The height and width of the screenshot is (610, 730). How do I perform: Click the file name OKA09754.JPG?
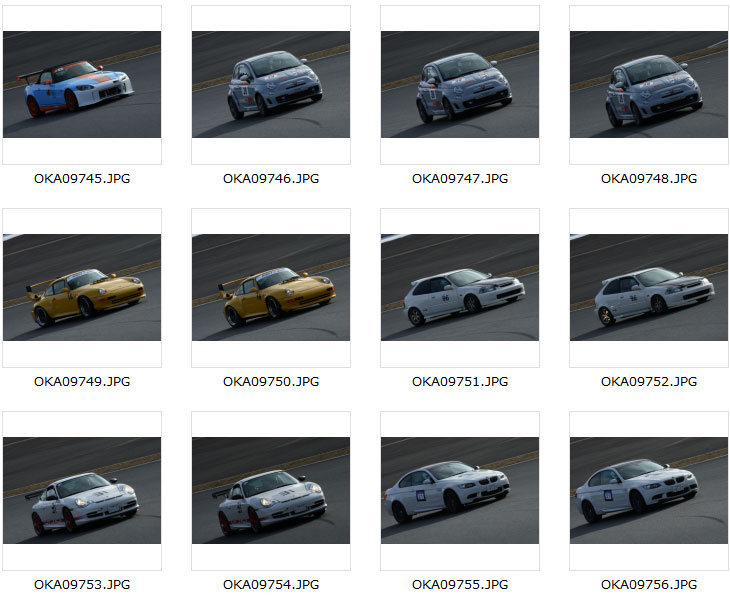point(271,585)
